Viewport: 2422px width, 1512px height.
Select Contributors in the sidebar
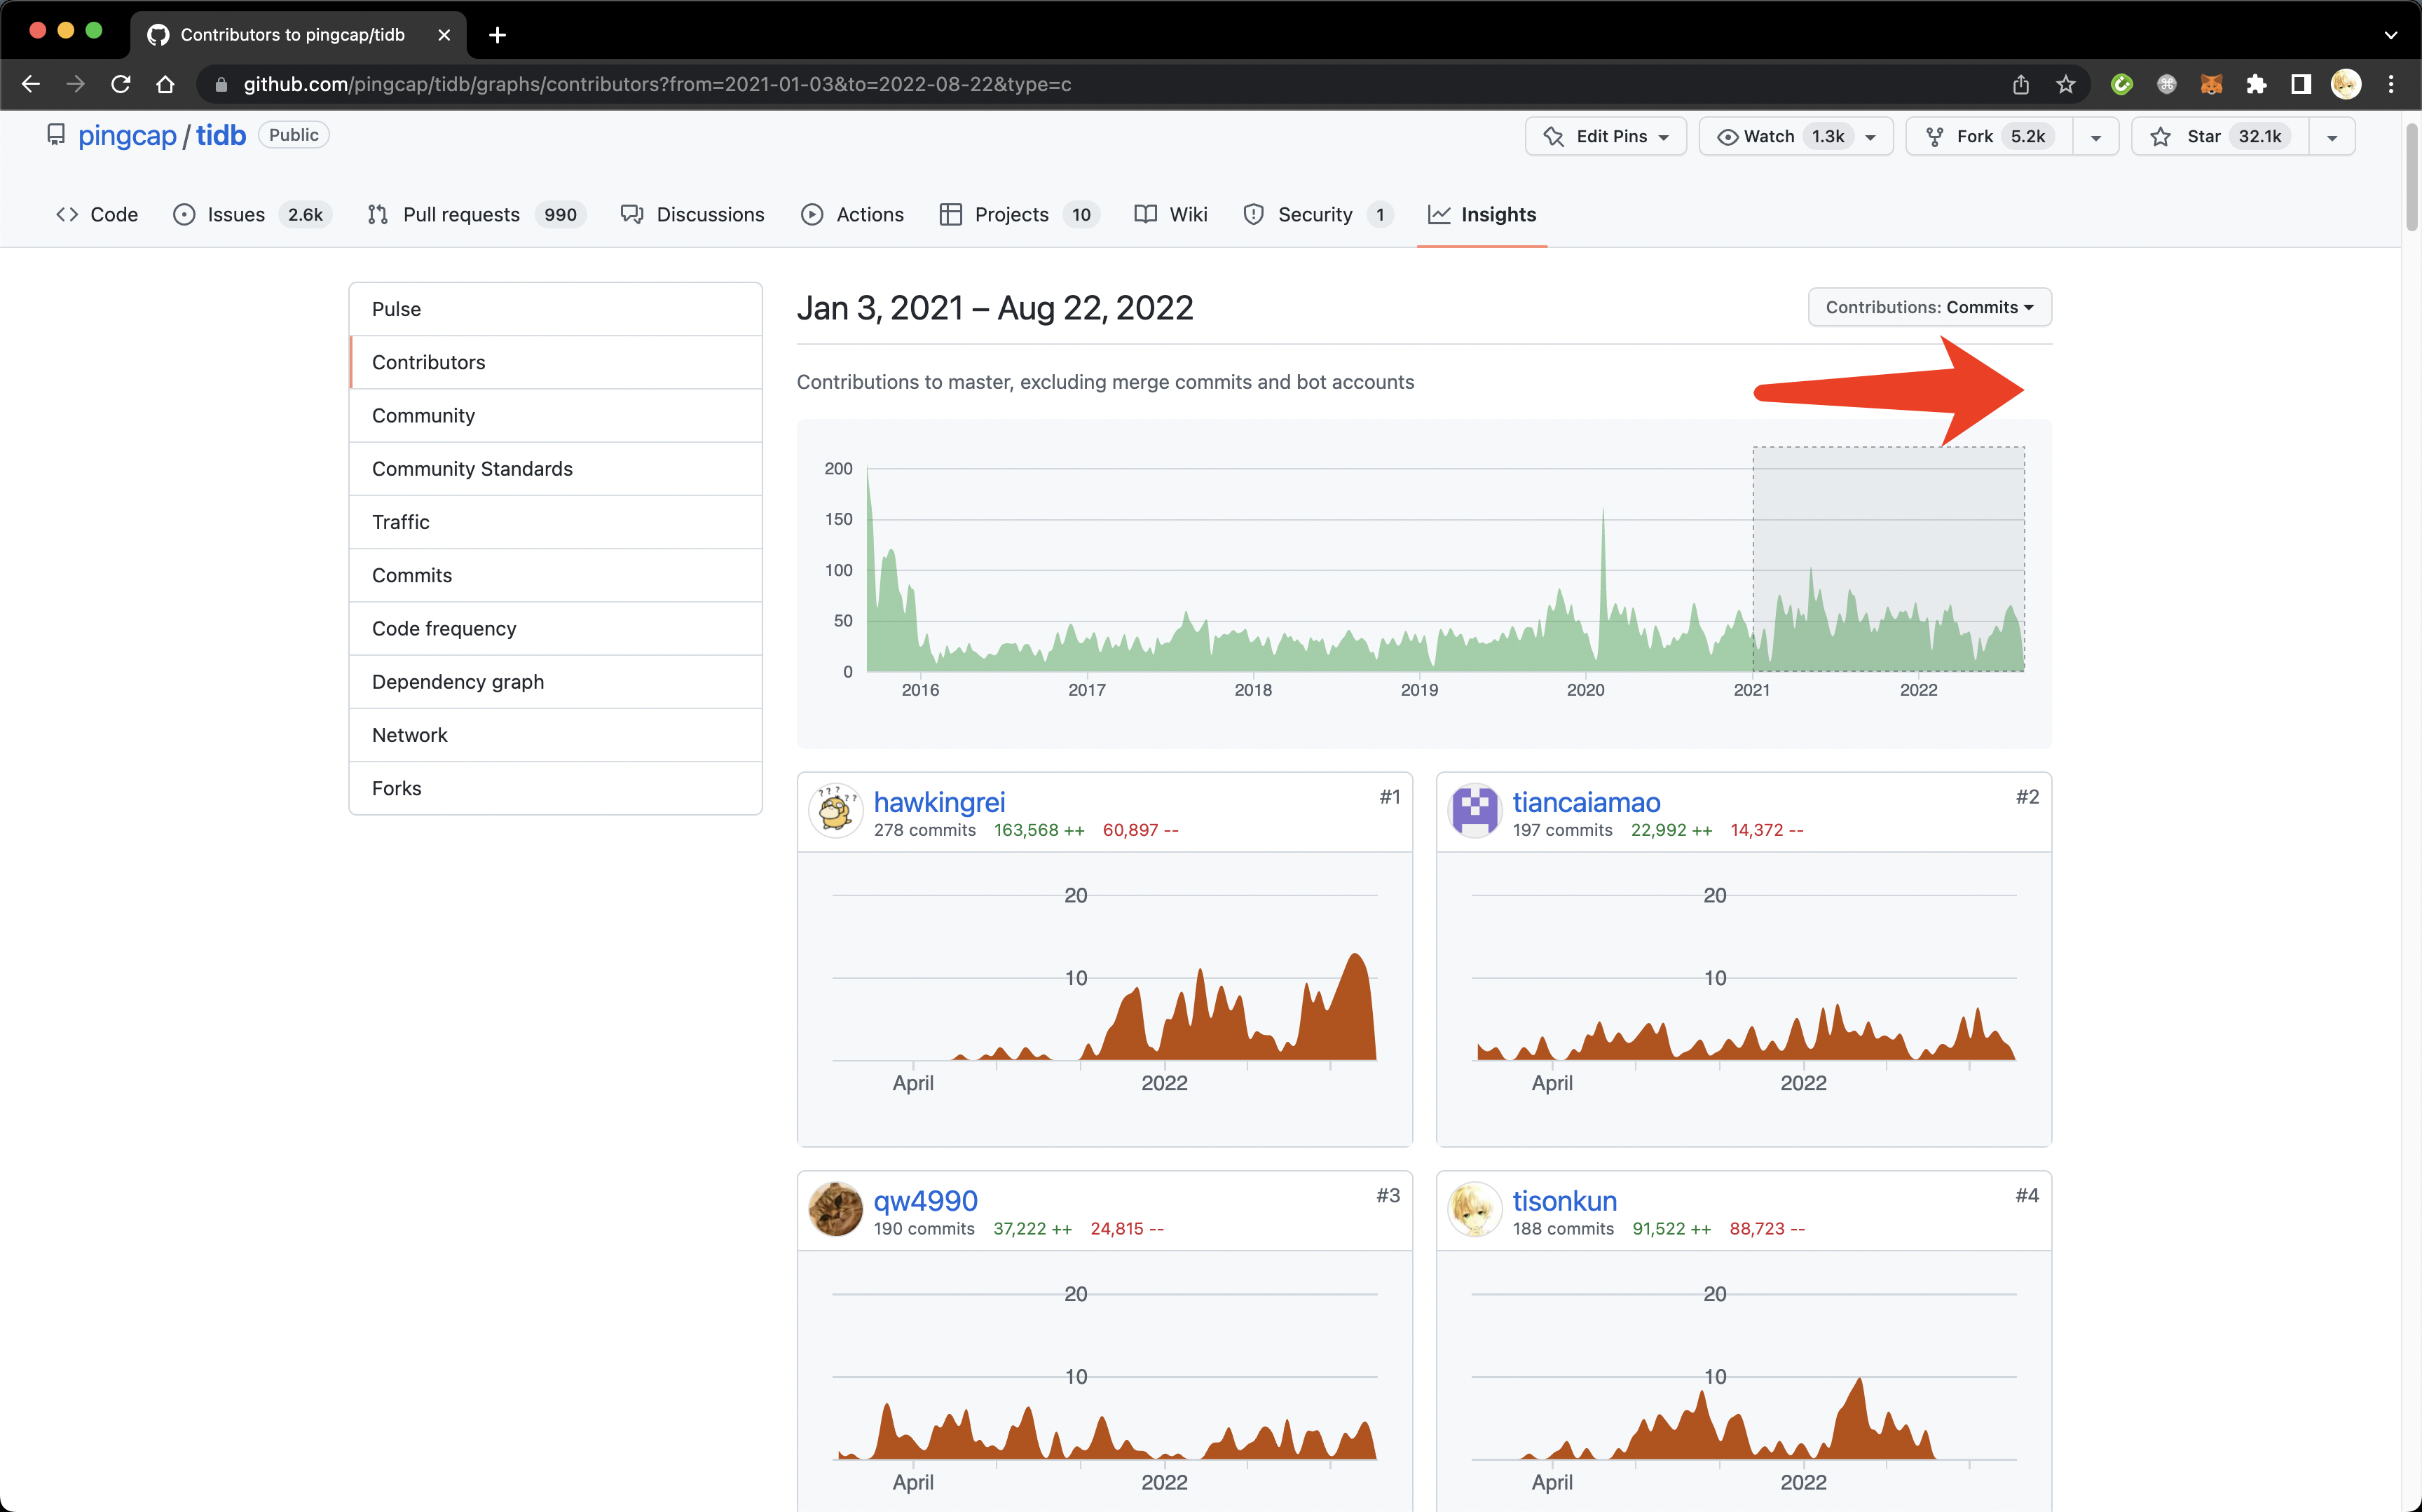pos(556,362)
